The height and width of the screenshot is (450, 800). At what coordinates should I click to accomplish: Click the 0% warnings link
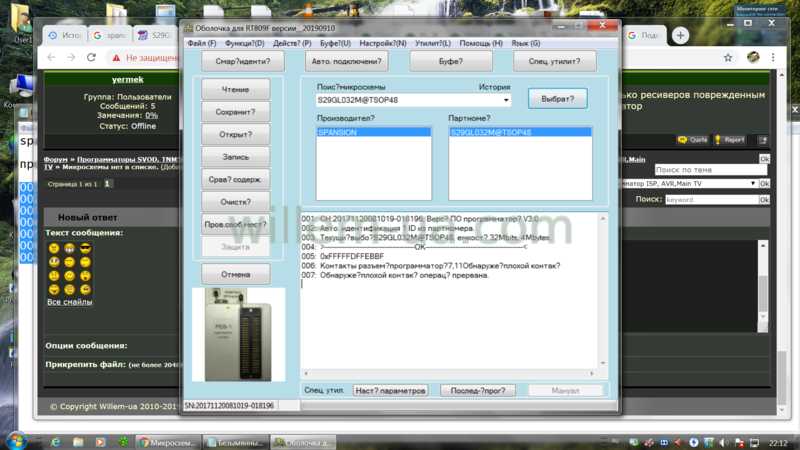[151, 116]
